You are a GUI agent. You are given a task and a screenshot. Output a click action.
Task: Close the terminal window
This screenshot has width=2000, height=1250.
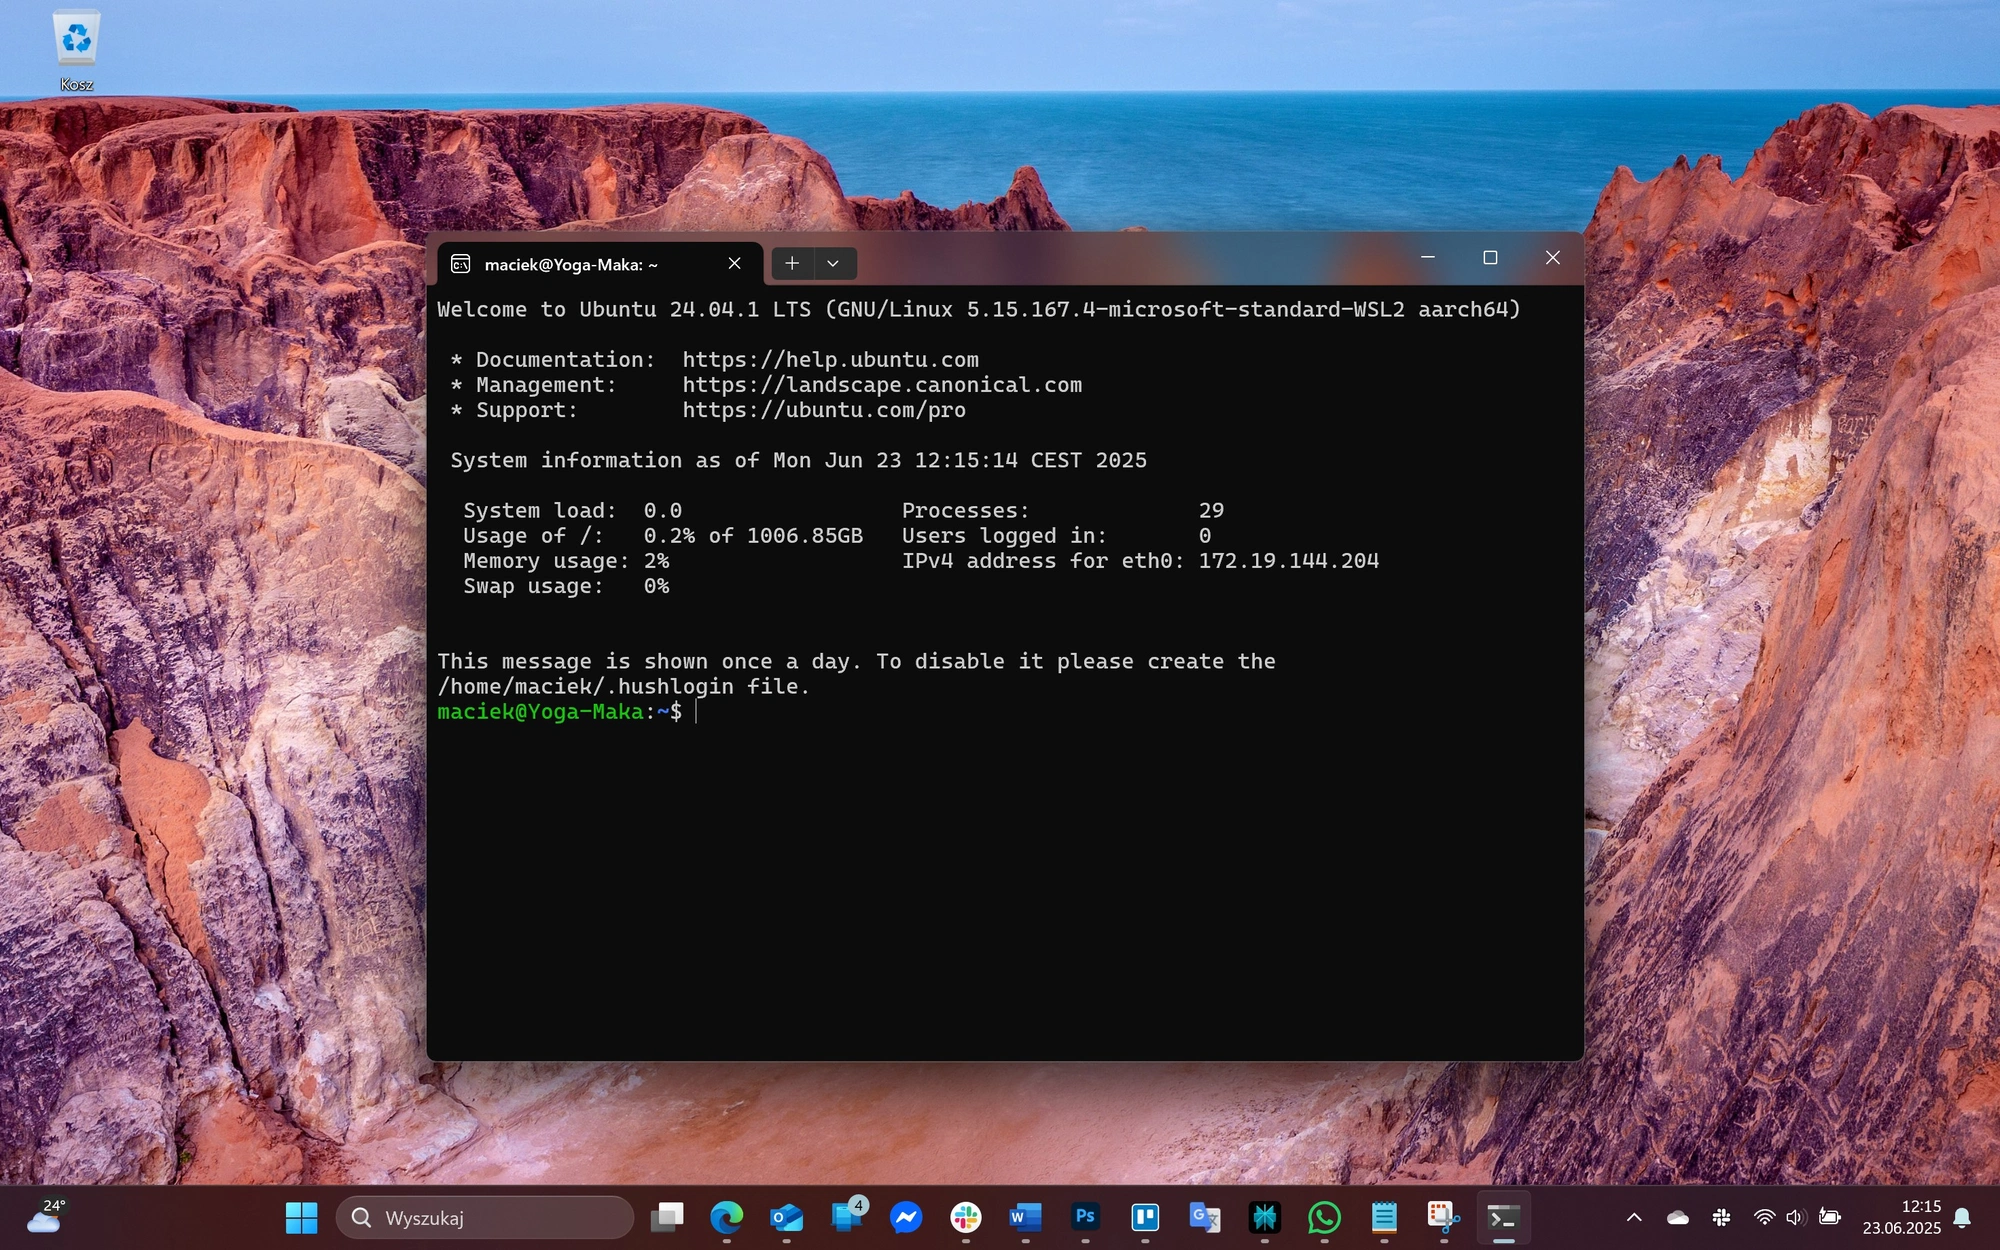[1552, 258]
